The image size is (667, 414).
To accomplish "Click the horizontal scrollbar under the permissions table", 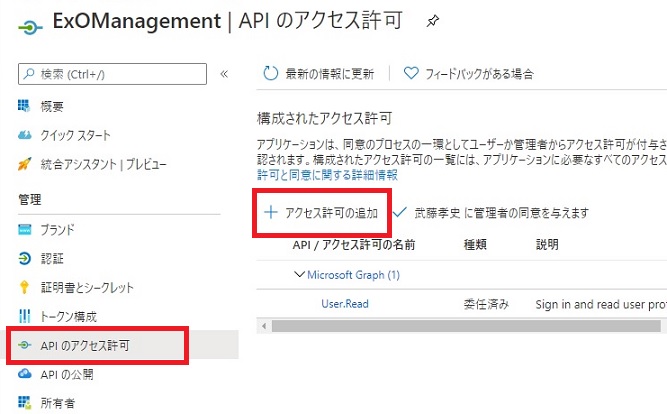I will (x=466, y=326).
